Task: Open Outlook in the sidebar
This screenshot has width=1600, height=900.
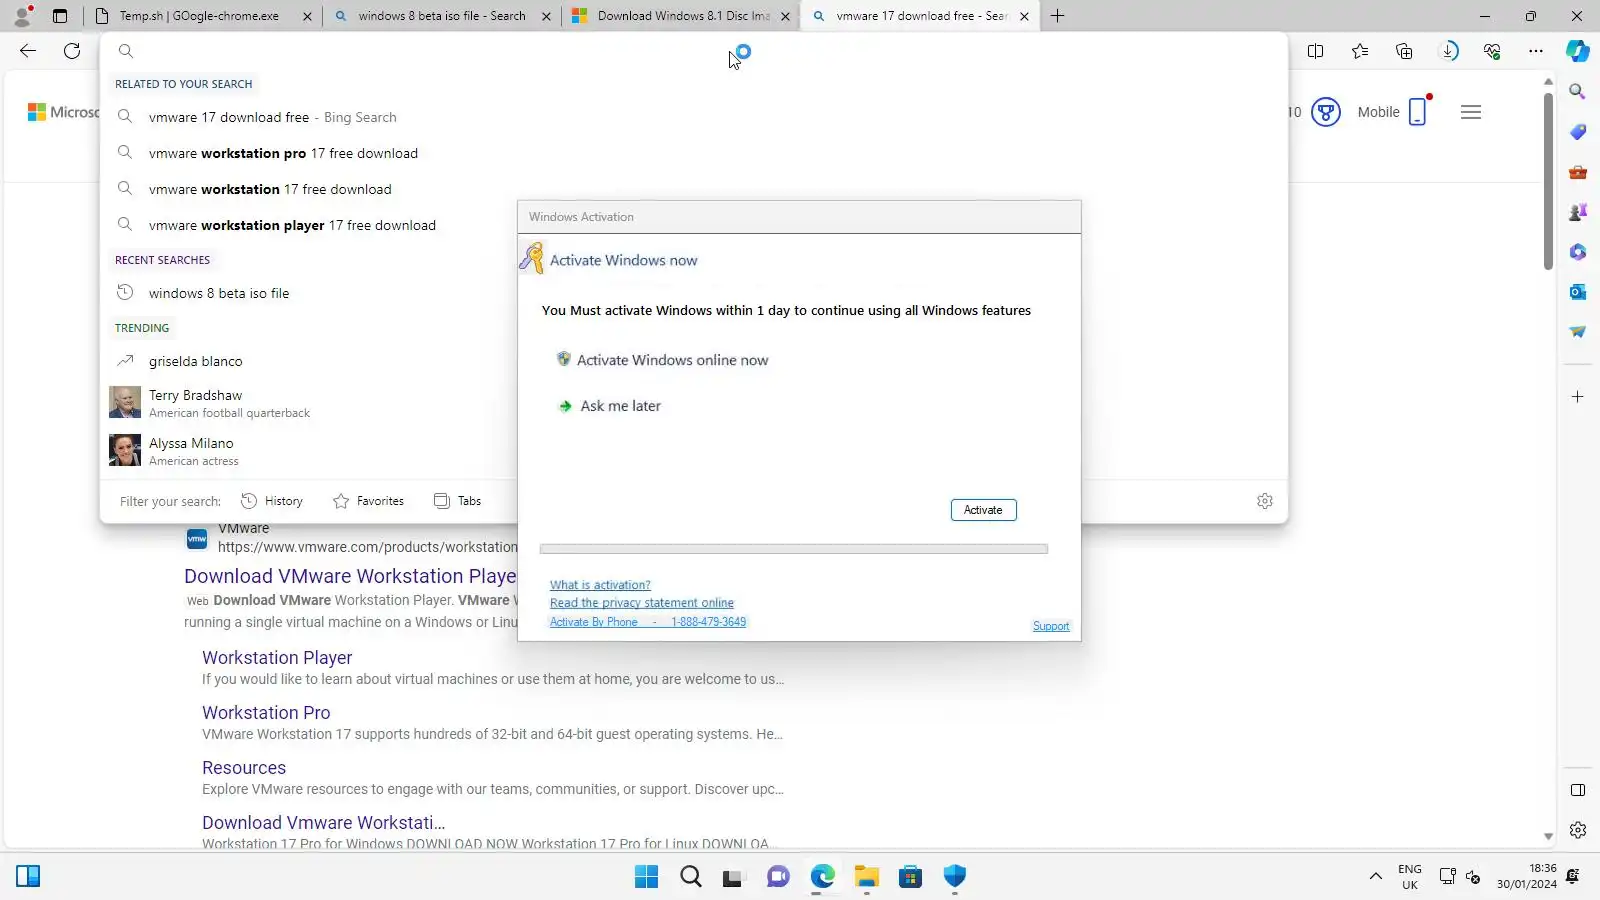Action: pos(1578,292)
